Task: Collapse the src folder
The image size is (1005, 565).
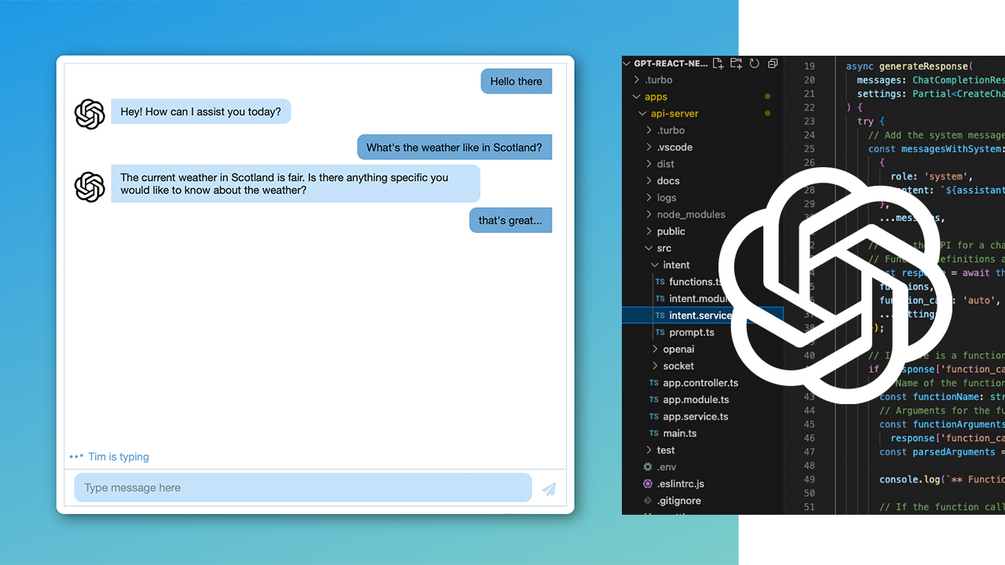Action: pyautogui.click(x=649, y=248)
